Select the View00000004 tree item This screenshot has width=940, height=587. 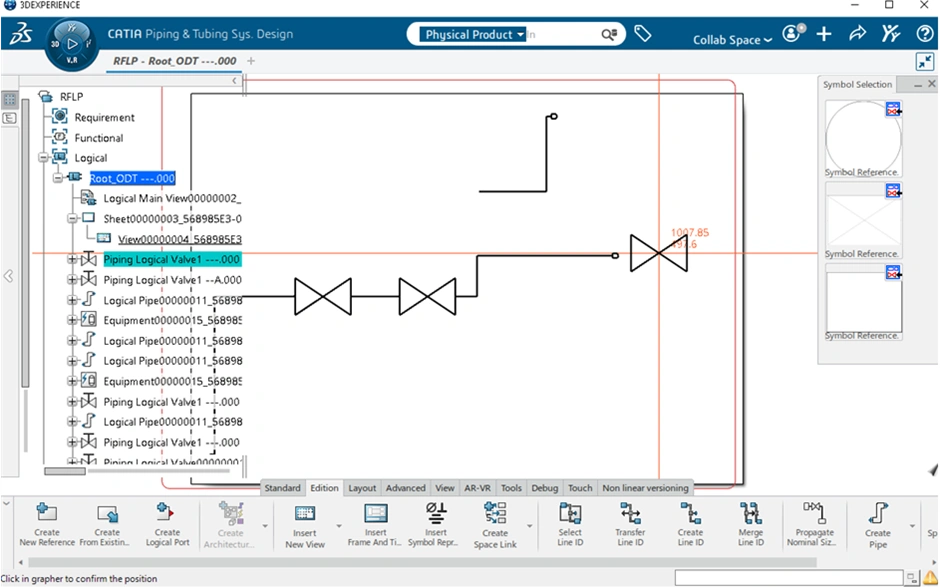coord(180,239)
